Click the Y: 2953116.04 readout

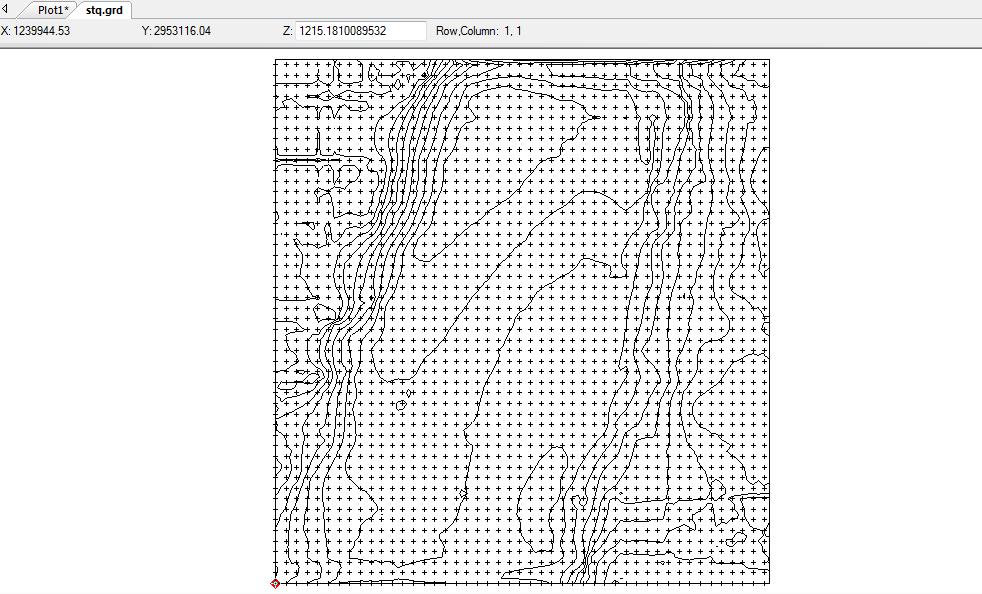tap(176, 31)
